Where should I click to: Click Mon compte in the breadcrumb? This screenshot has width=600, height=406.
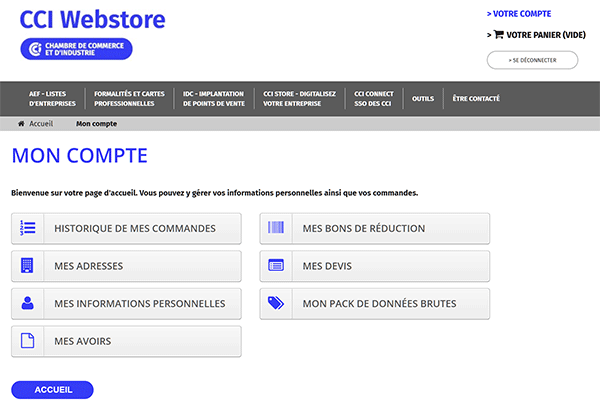(x=96, y=124)
